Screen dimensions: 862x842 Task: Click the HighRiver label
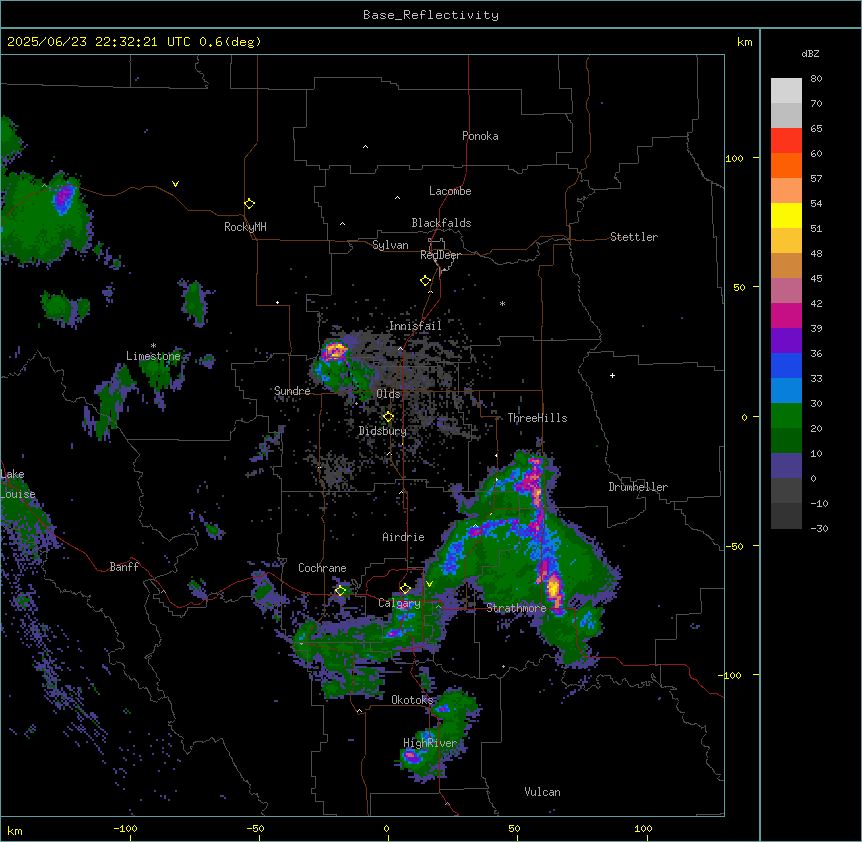430,743
